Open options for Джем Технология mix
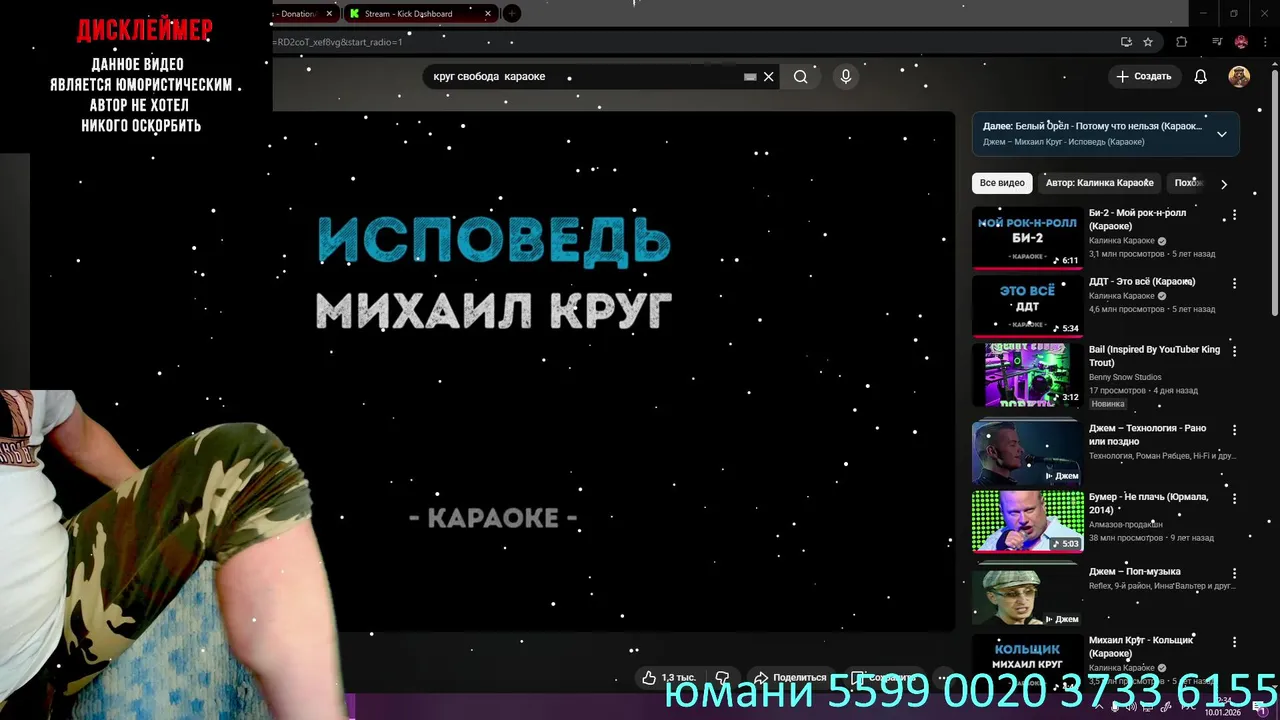The height and width of the screenshot is (720, 1280). click(1234, 430)
